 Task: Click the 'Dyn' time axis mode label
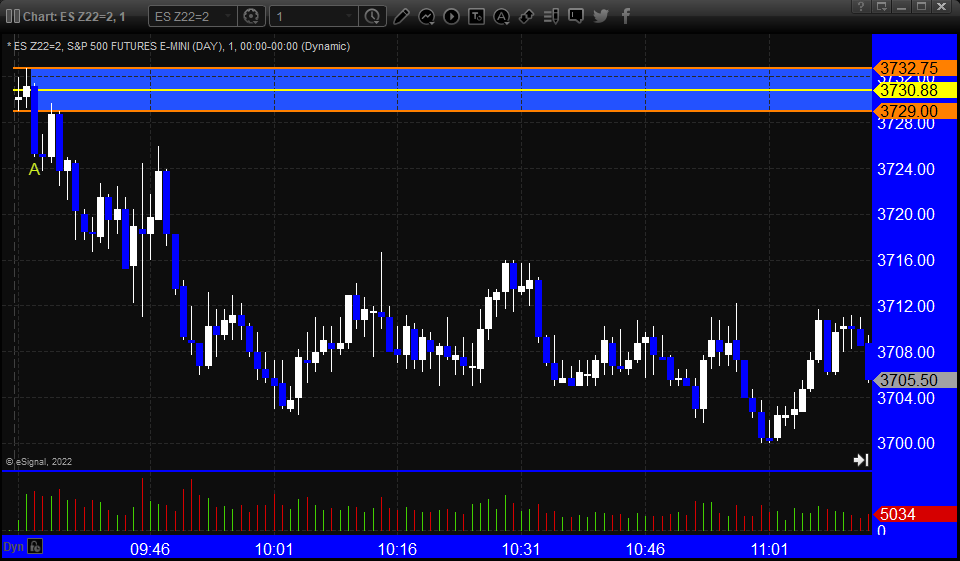[13, 546]
